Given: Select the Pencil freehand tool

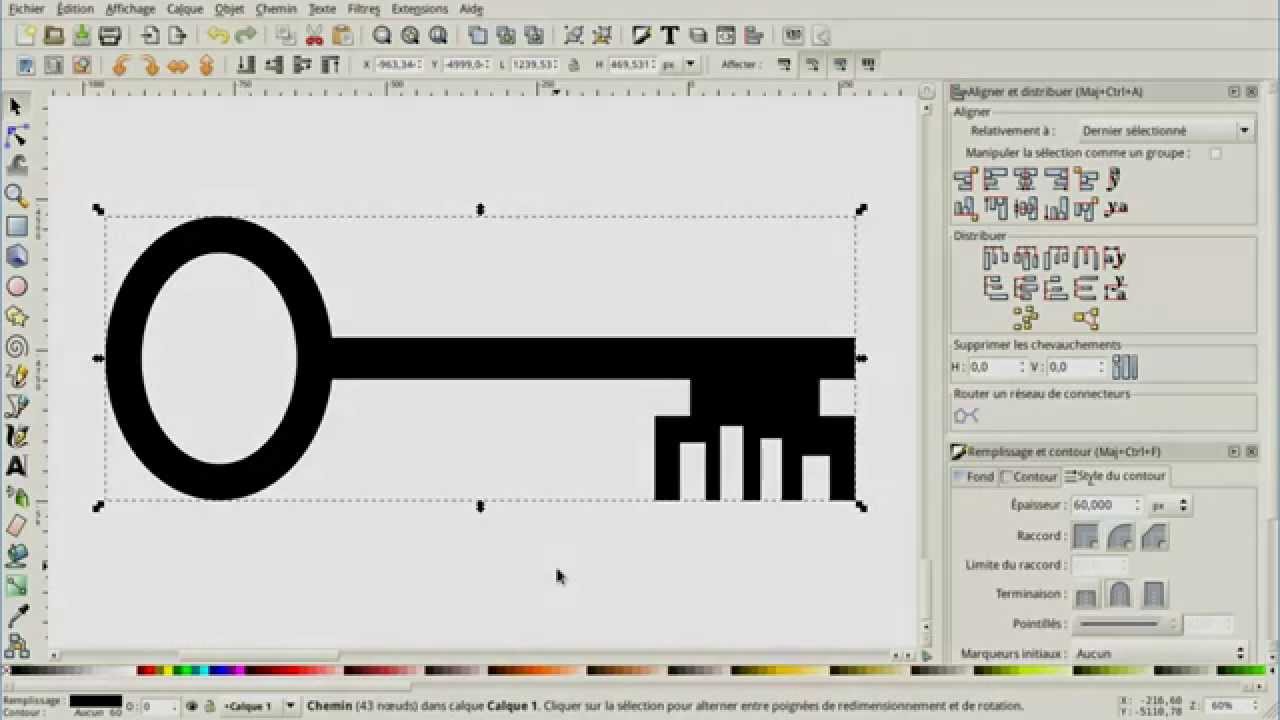Looking at the screenshot, I should (x=16, y=376).
